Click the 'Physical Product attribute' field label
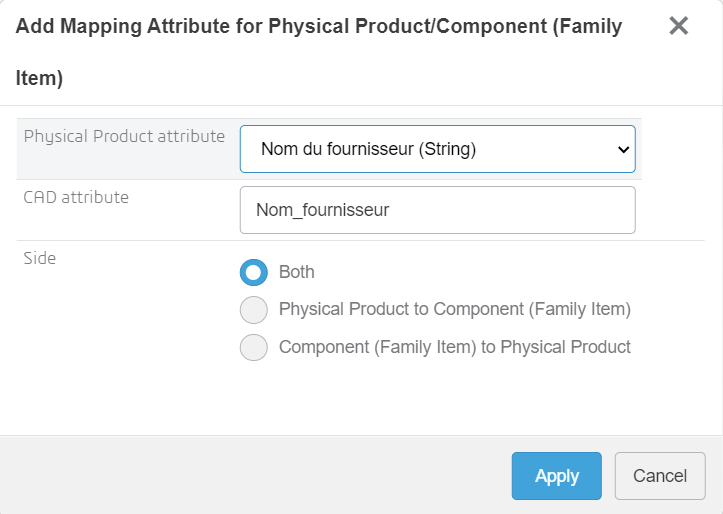This screenshot has width=723, height=514. tap(124, 136)
